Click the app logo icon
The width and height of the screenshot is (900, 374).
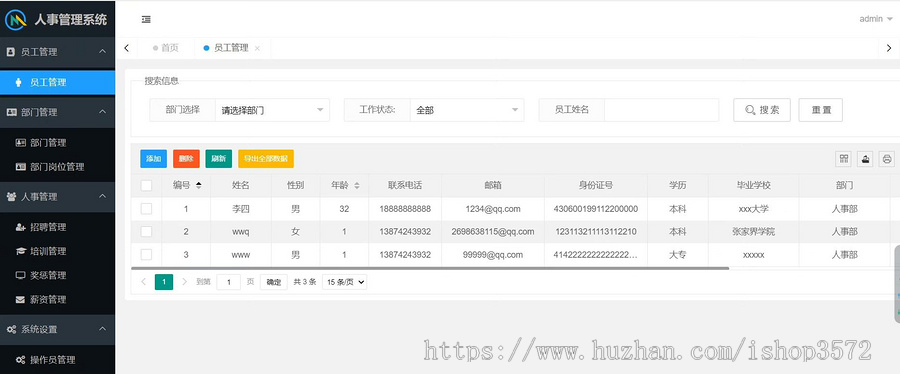[15, 20]
